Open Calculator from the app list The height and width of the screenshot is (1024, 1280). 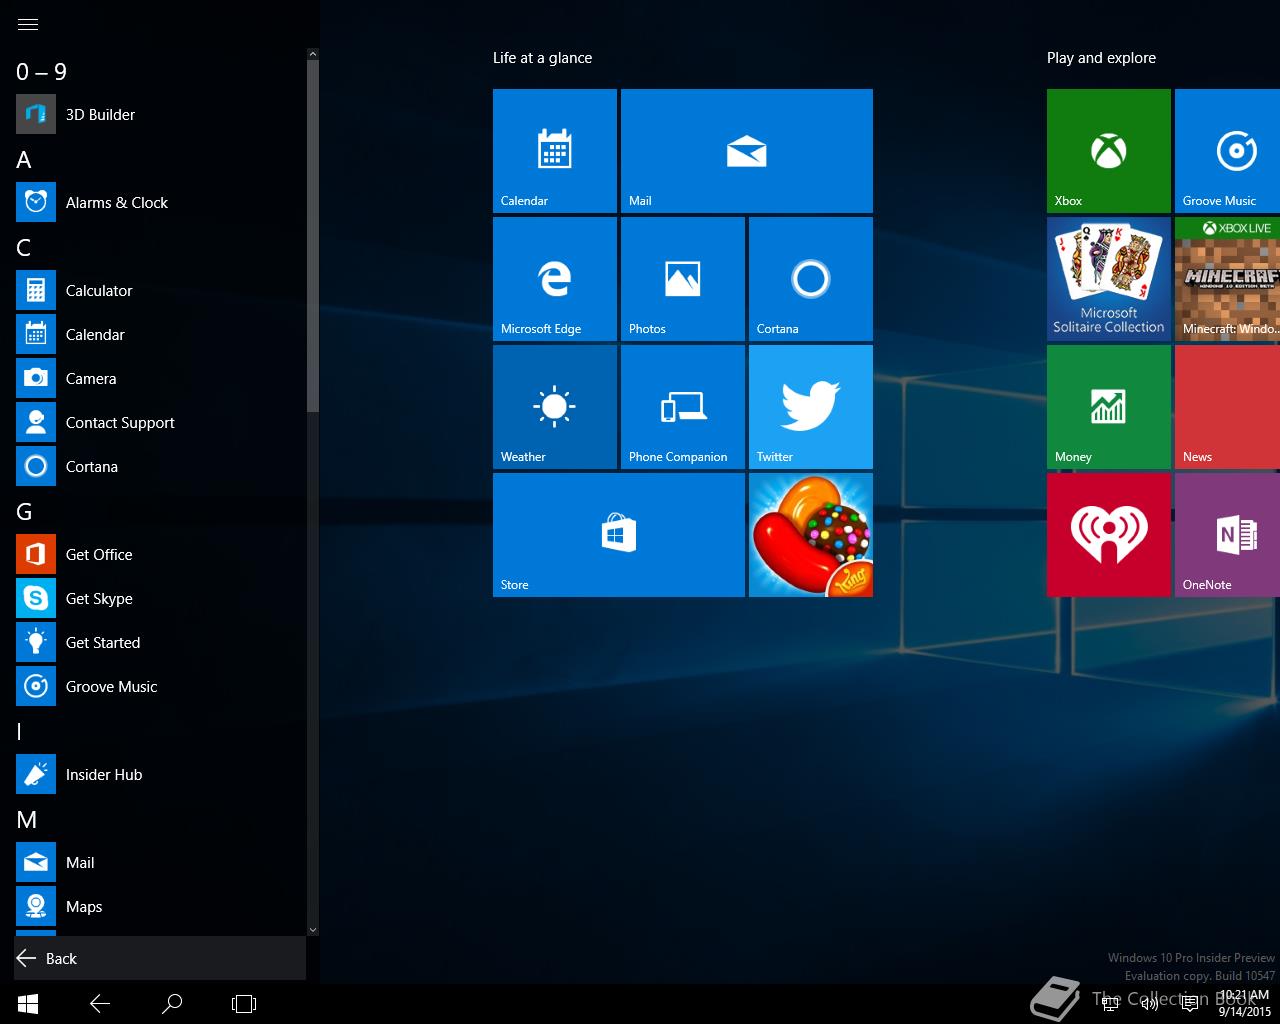tap(160, 290)
